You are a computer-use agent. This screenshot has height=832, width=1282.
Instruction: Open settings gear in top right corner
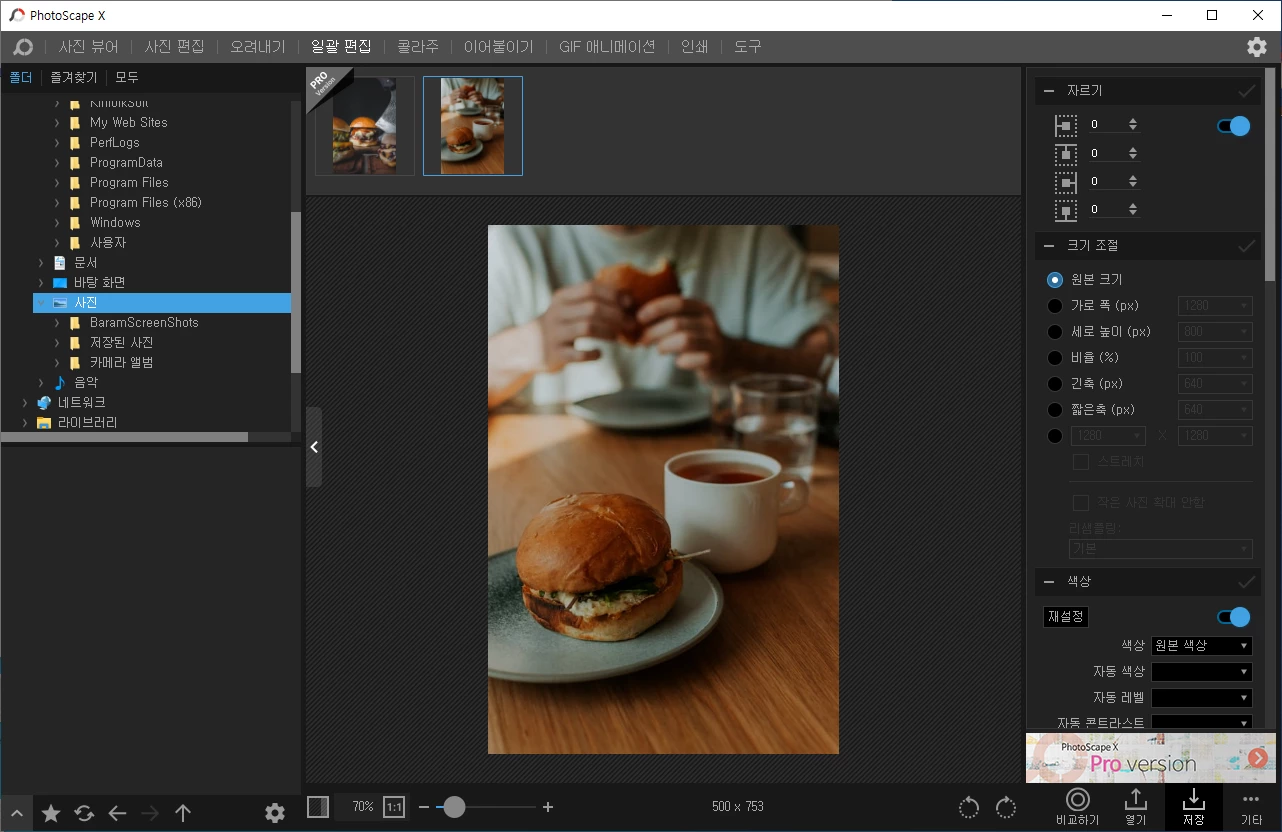1257,47
